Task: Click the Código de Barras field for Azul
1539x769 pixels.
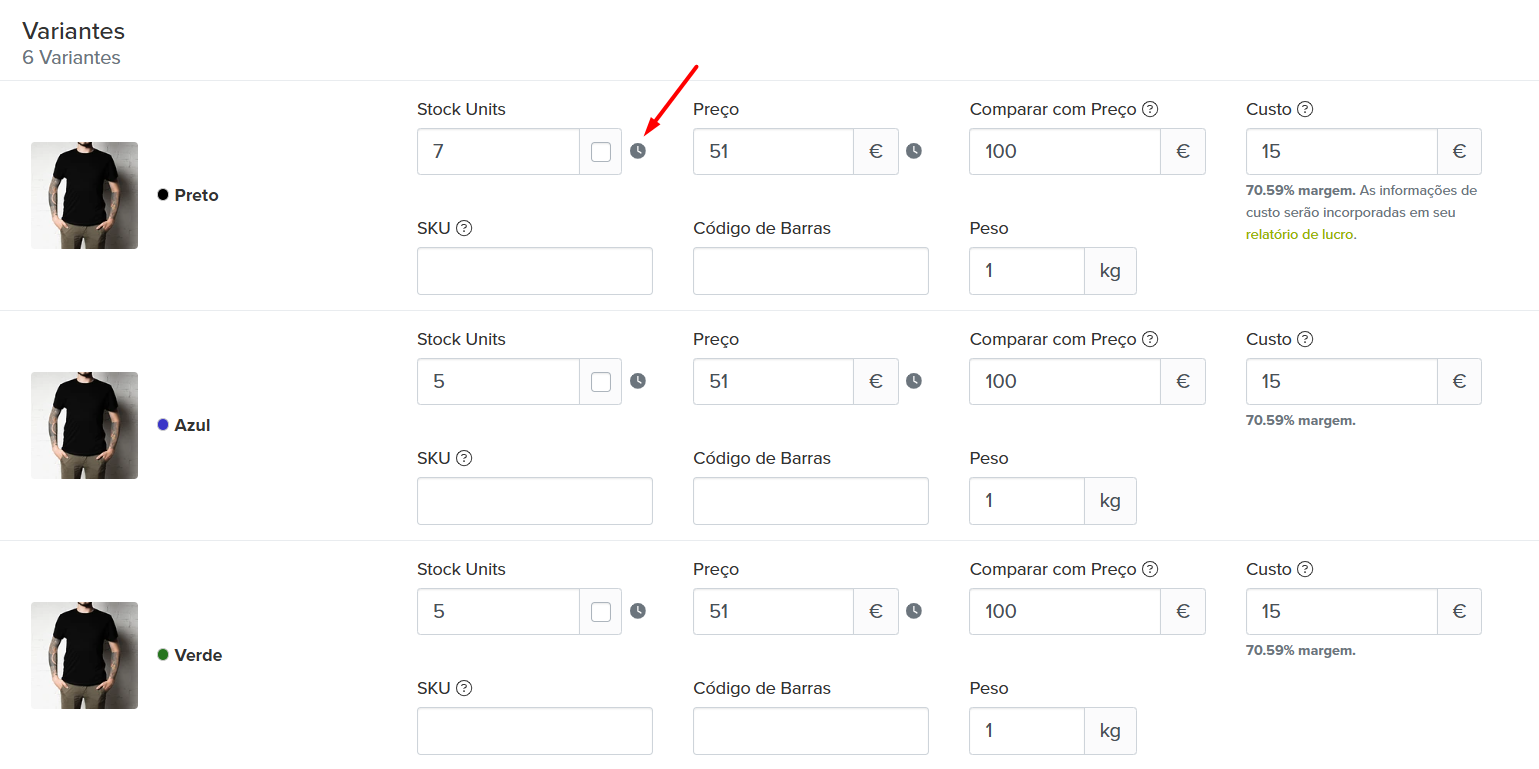Action: click(810, 501)
